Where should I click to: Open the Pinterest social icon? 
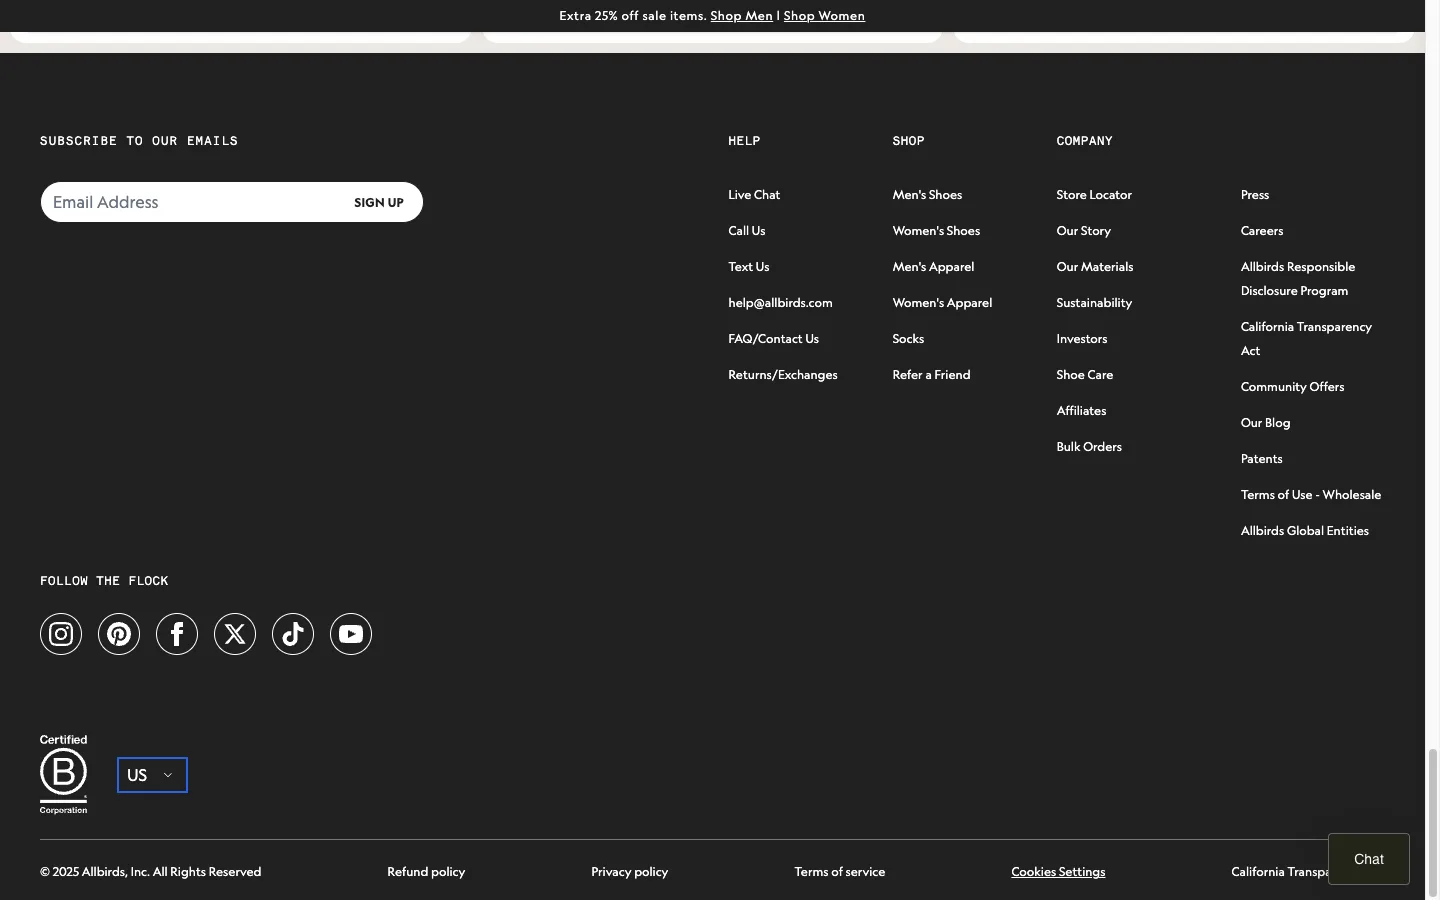point(119,634)
